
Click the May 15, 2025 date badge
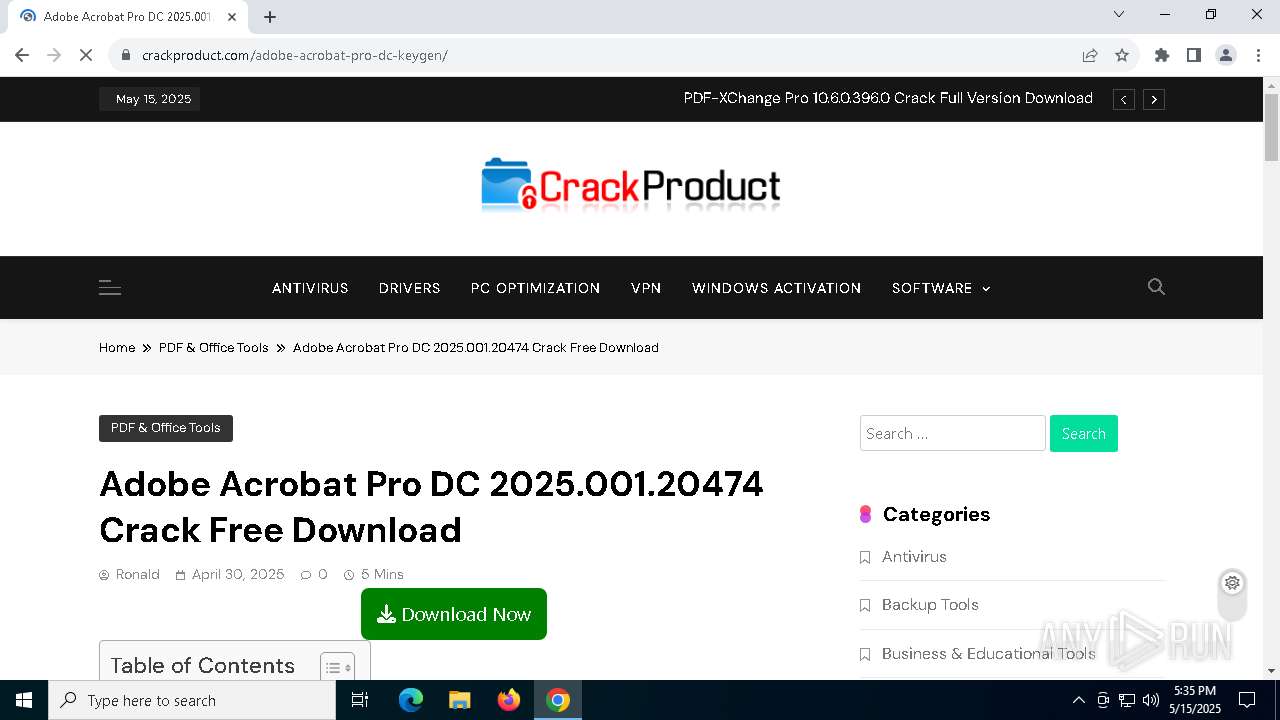tap(150, 99)
